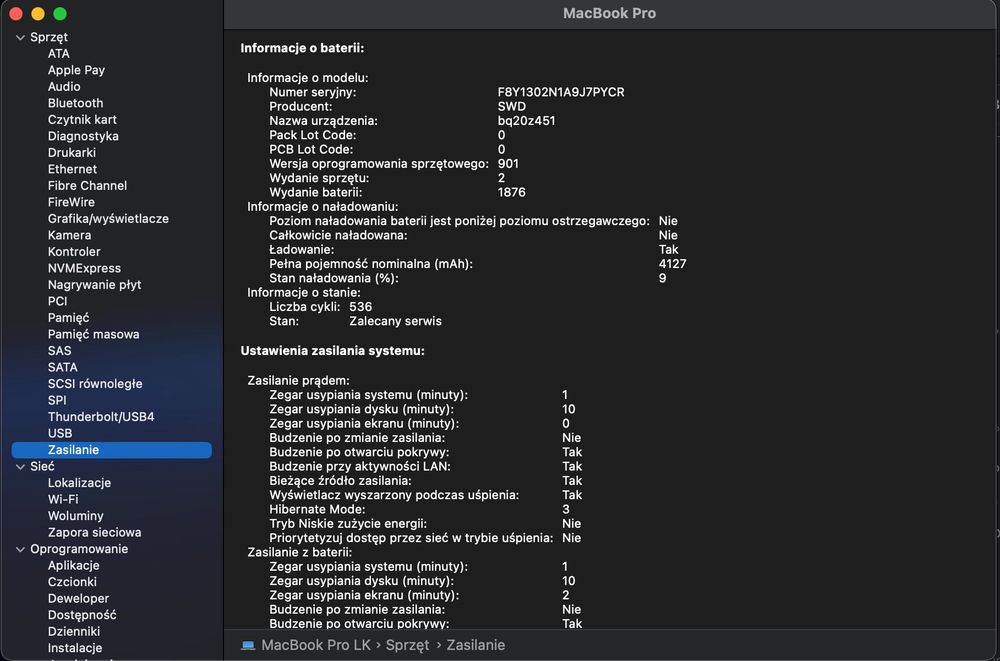1000x661 pixels.
Task: Select Dostępność entry
Action: (82, 615)
